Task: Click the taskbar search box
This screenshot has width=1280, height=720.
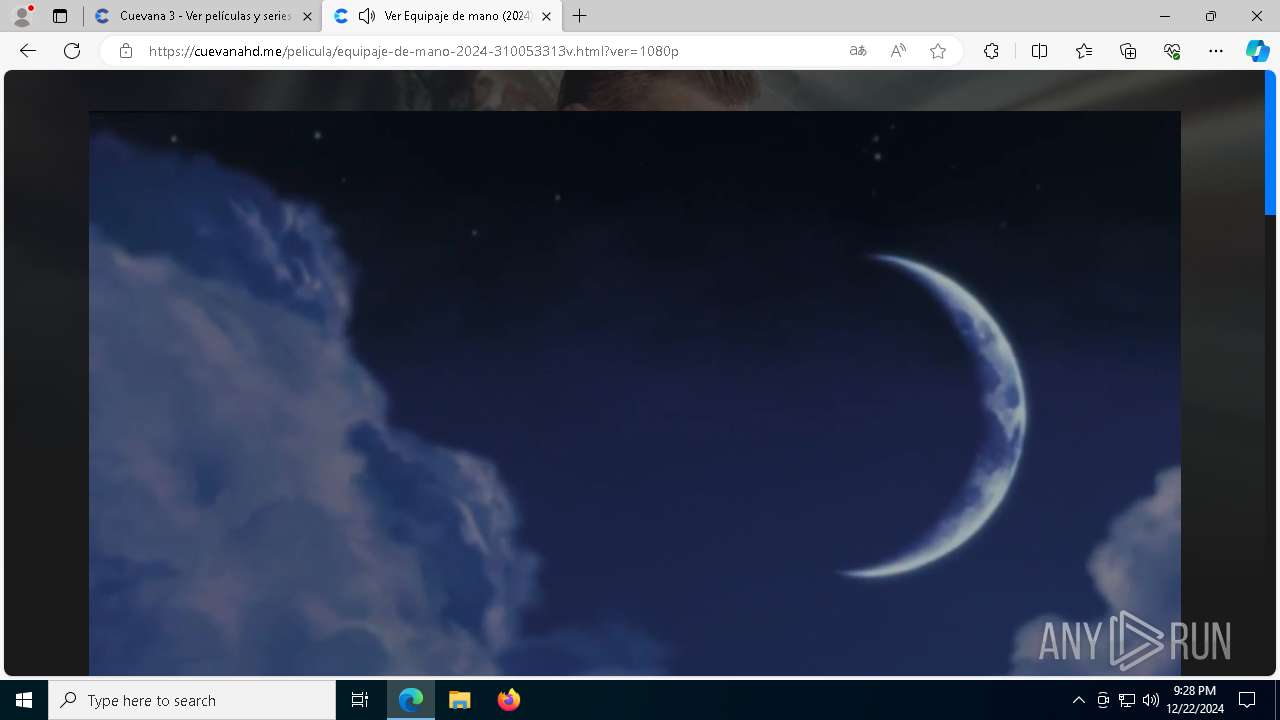Action: point(192,700)
